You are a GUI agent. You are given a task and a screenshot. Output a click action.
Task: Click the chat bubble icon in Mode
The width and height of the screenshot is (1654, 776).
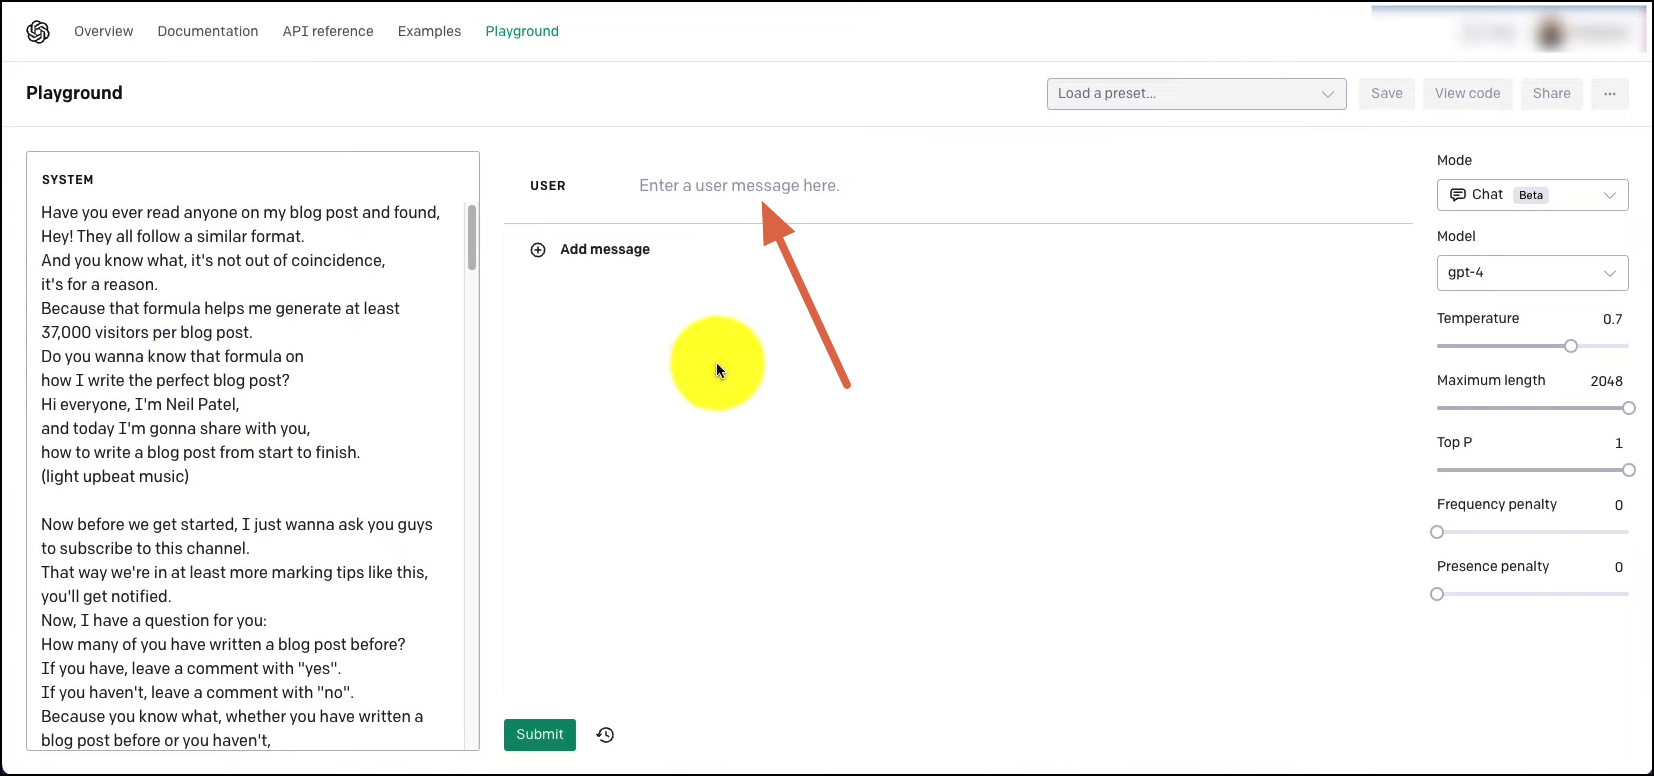(1458, 195)
